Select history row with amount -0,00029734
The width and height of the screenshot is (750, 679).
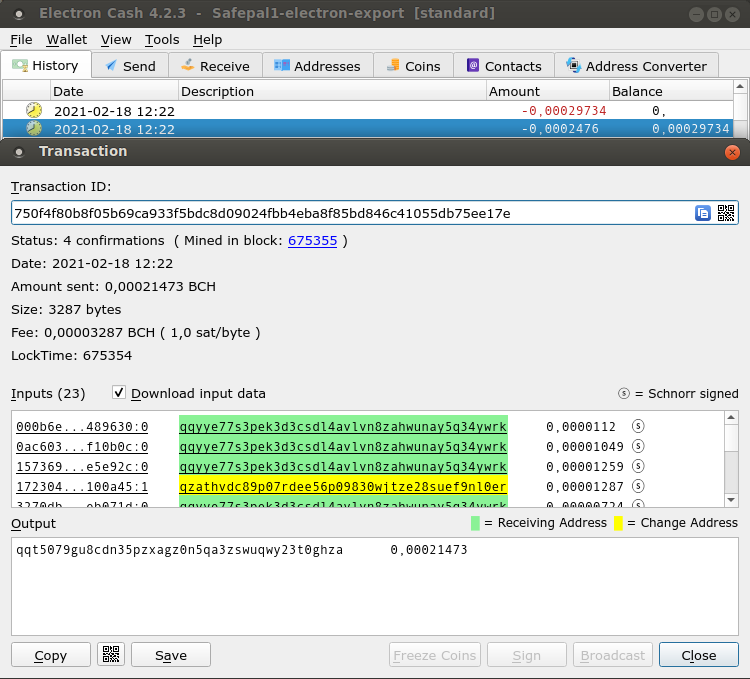point(367,110)
